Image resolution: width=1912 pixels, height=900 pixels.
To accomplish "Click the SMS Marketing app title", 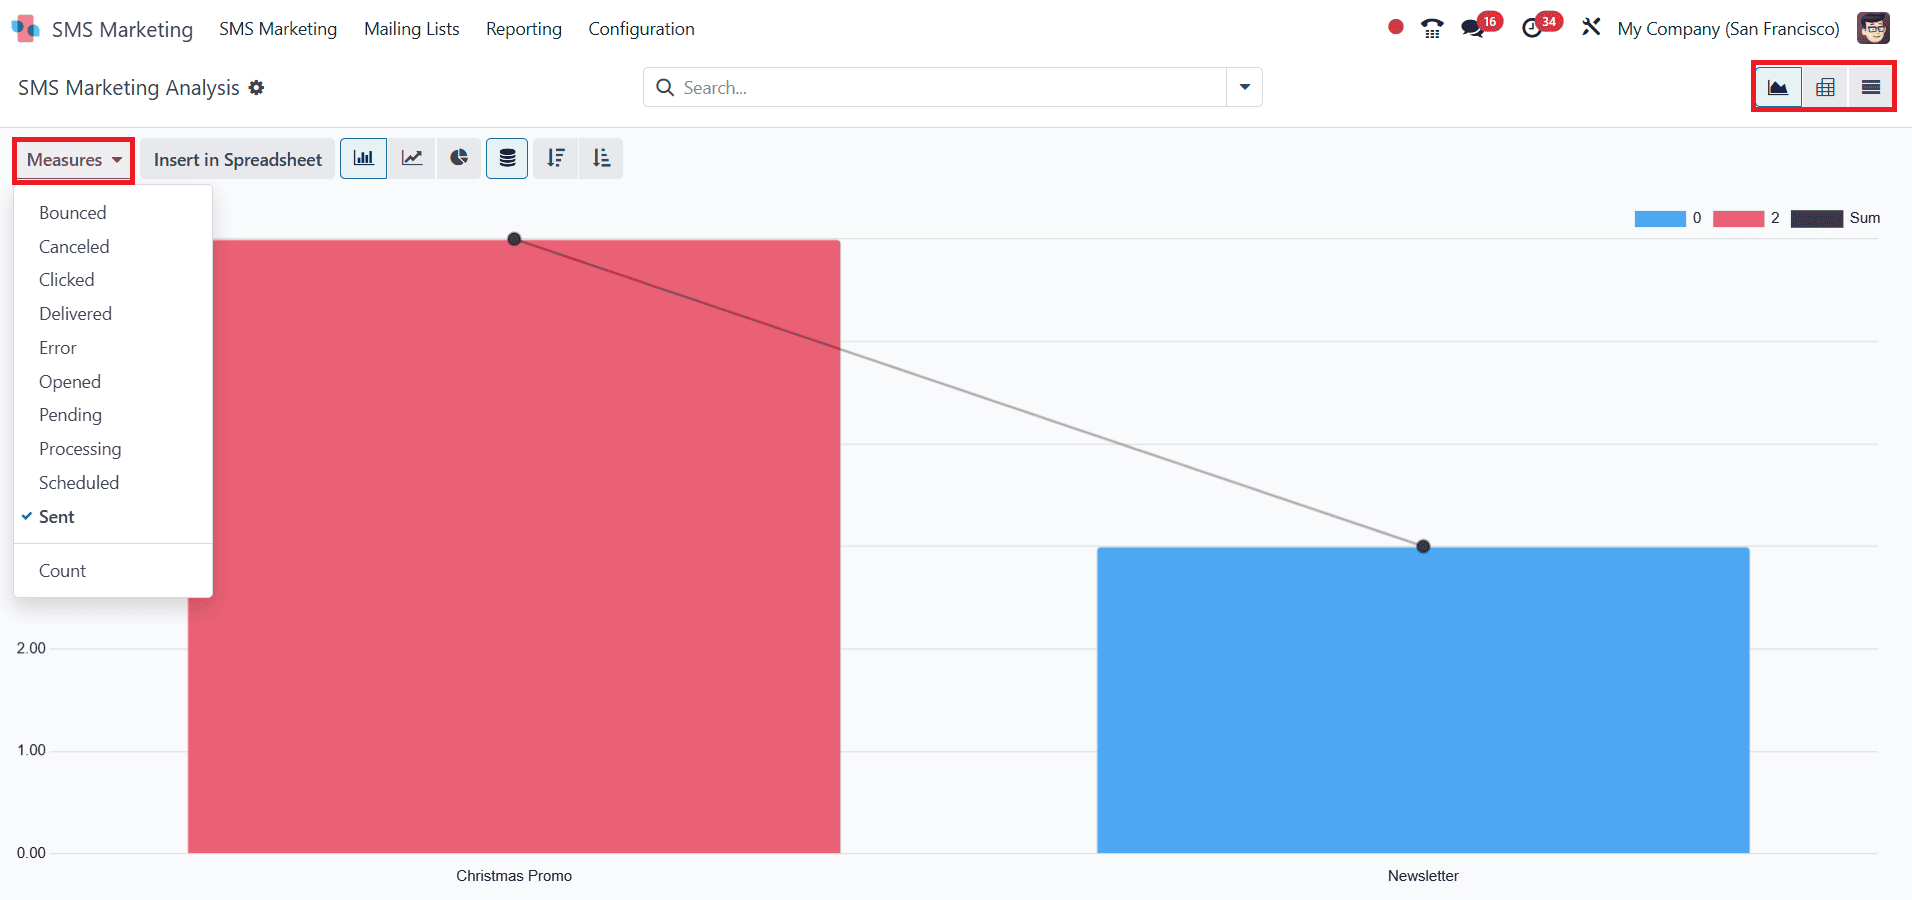I will click(x=122, y=29).
